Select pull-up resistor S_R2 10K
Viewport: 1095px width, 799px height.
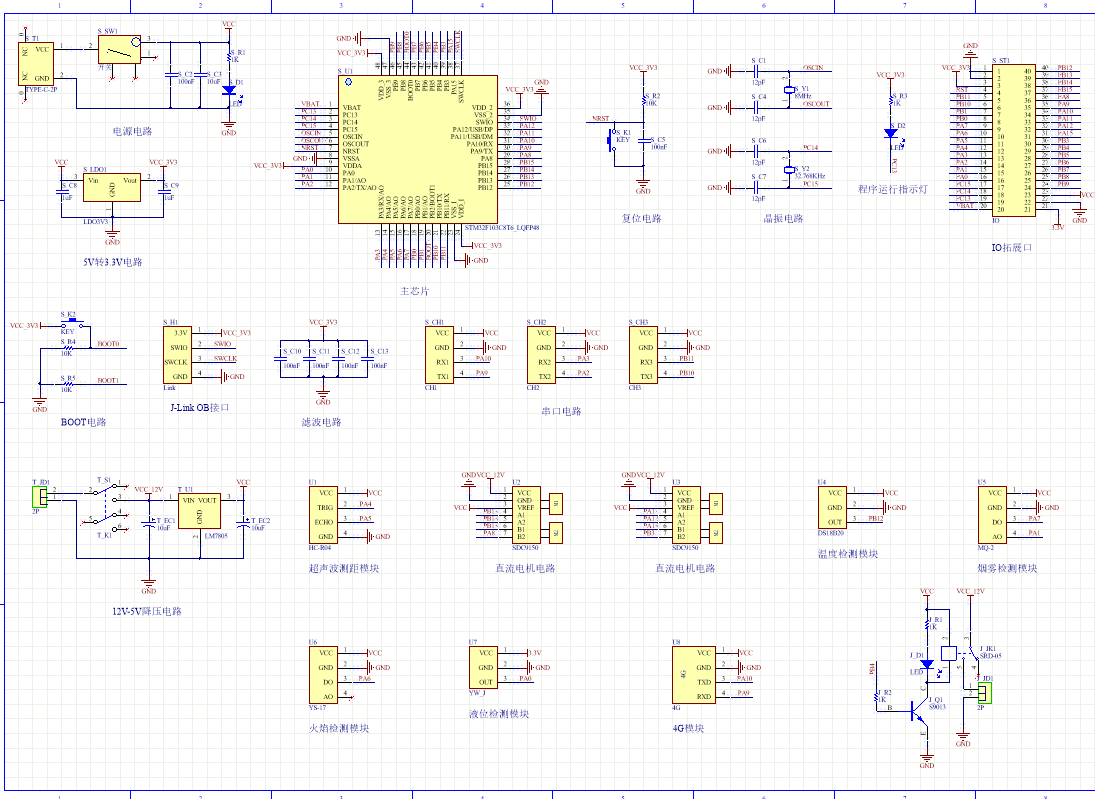tap(643, 99)
